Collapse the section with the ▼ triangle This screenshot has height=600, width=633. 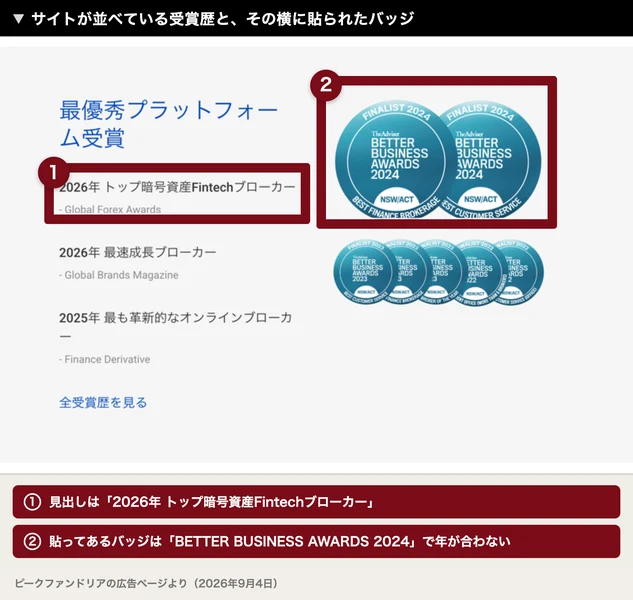(19, 19)
